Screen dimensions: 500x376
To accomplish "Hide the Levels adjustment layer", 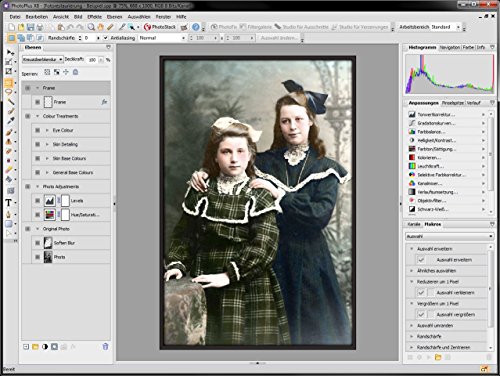I will [x=38, y=201].
